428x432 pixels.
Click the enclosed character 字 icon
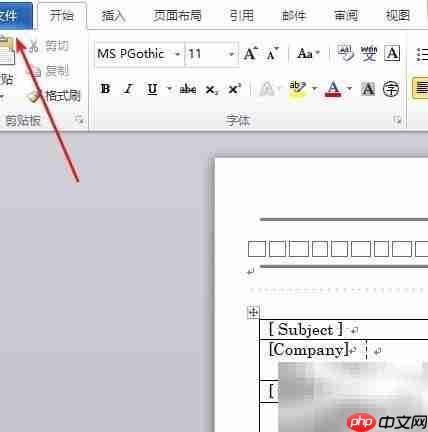[391, 89]
